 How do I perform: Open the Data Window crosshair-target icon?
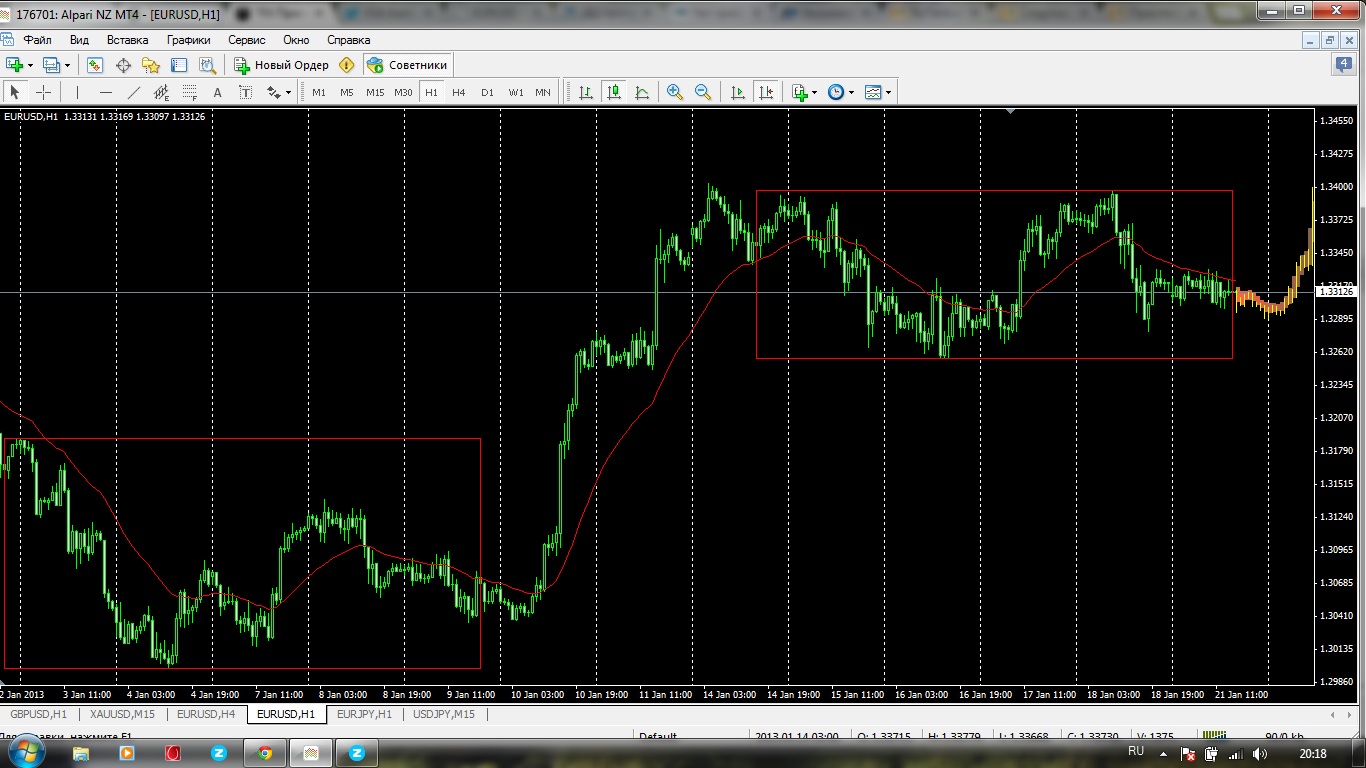tap(123, 65)
